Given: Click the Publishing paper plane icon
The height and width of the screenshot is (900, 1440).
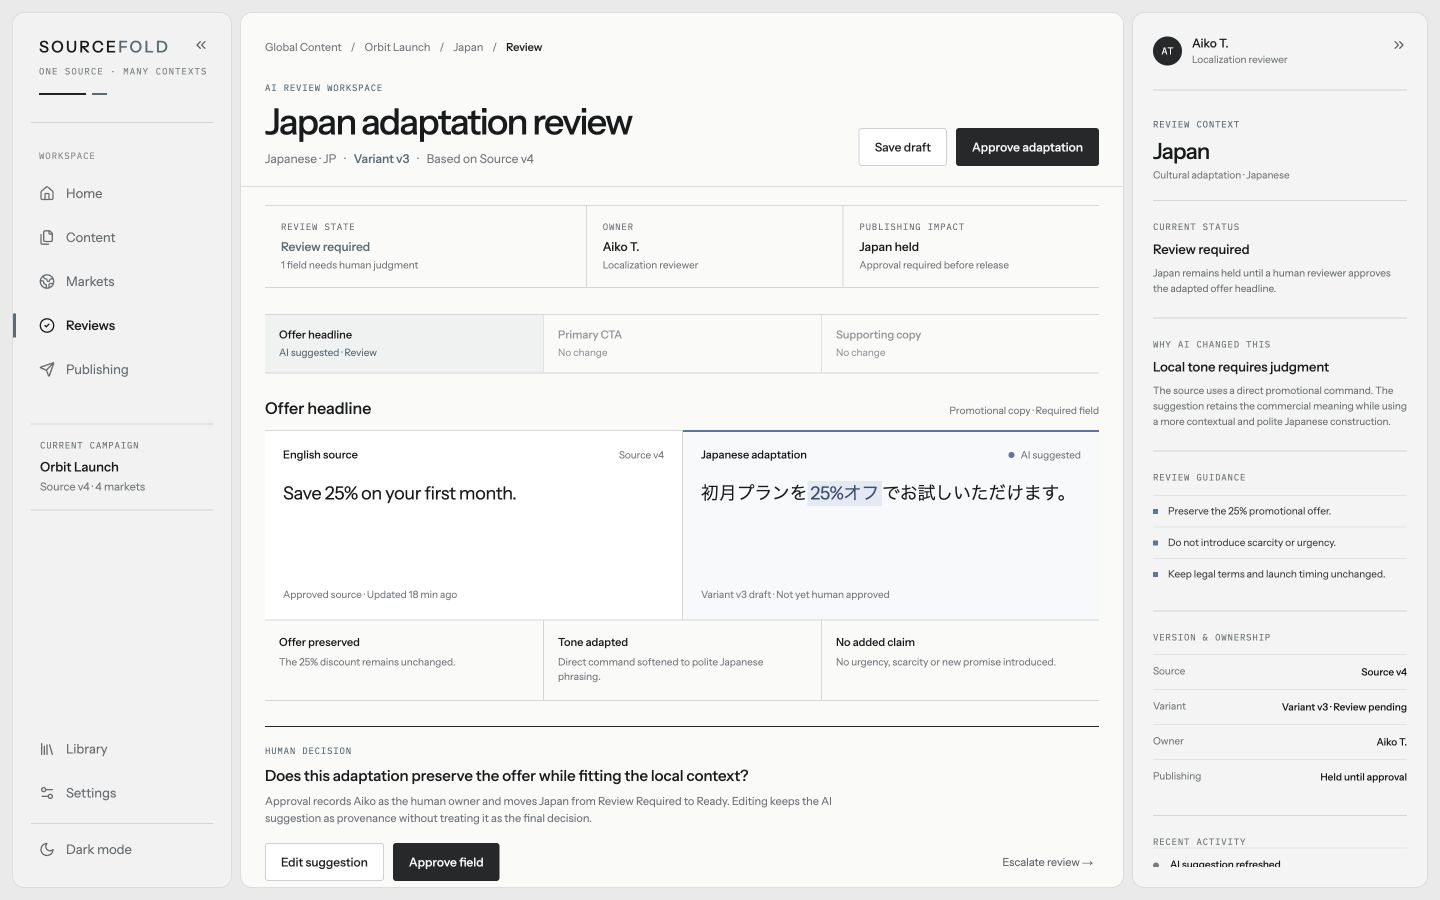Looking at the screenshot, I should point(47,369).
